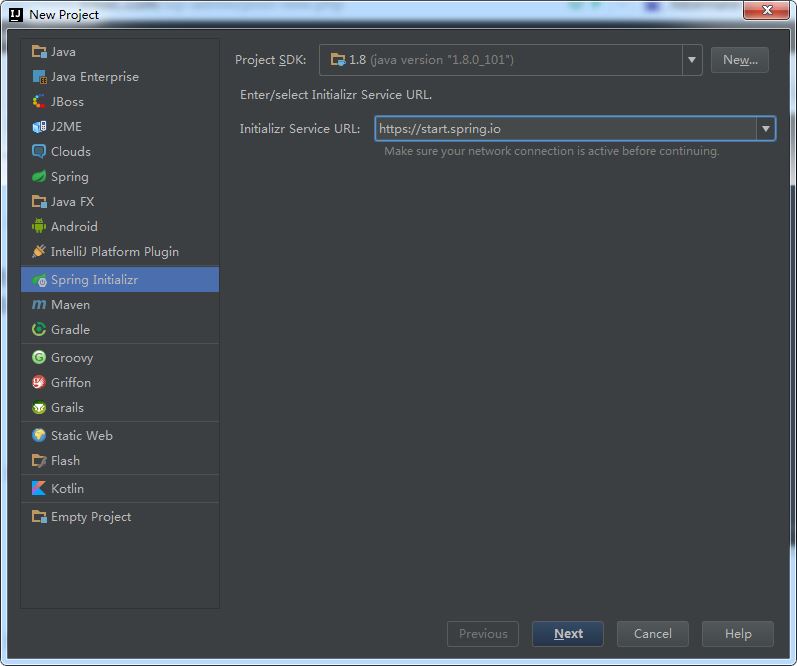The height and width of the screenshot is (666, 797).
Task: Select the "Groovy" label
Action: point(72,358)
